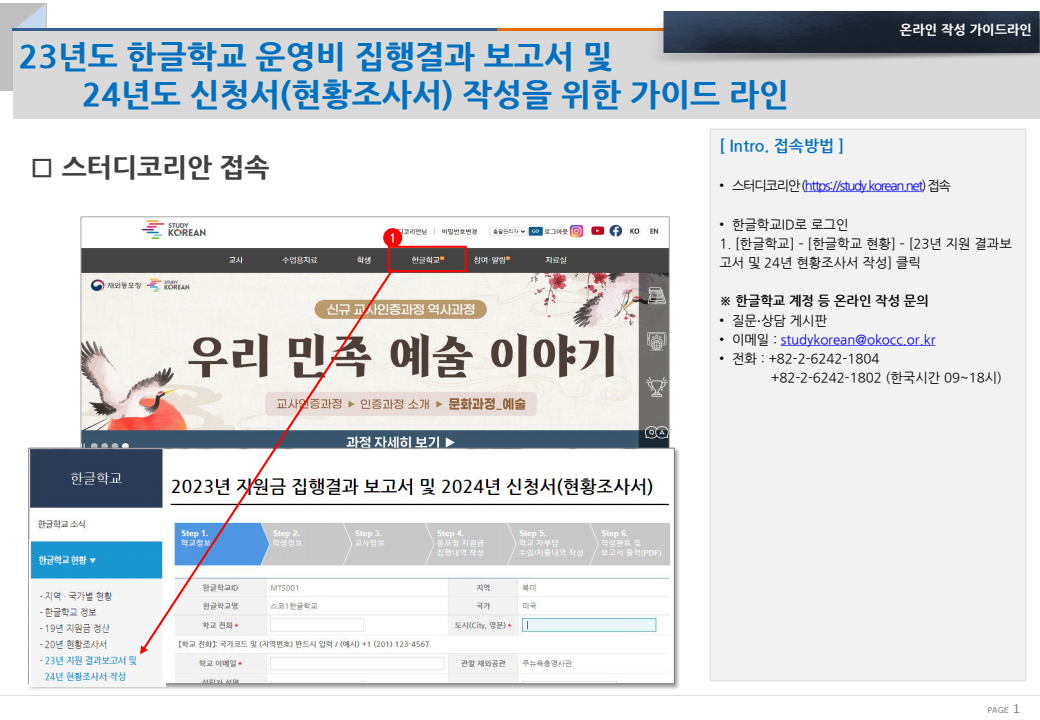Open the https://study.korean.net link
The width and height of the screenshot is (1040, 720).
pyautogui.click(x=864, y=186)
